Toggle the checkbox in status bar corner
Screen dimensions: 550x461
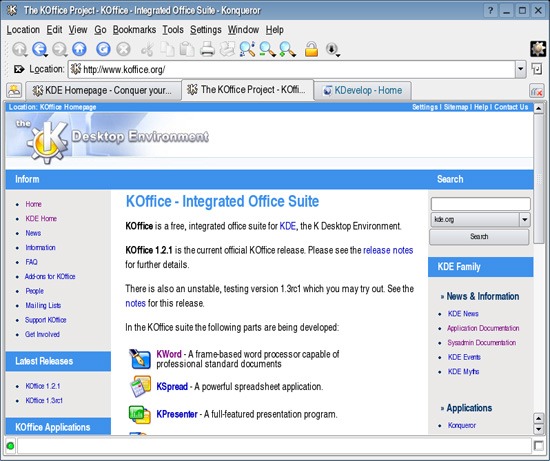(538, 446)
